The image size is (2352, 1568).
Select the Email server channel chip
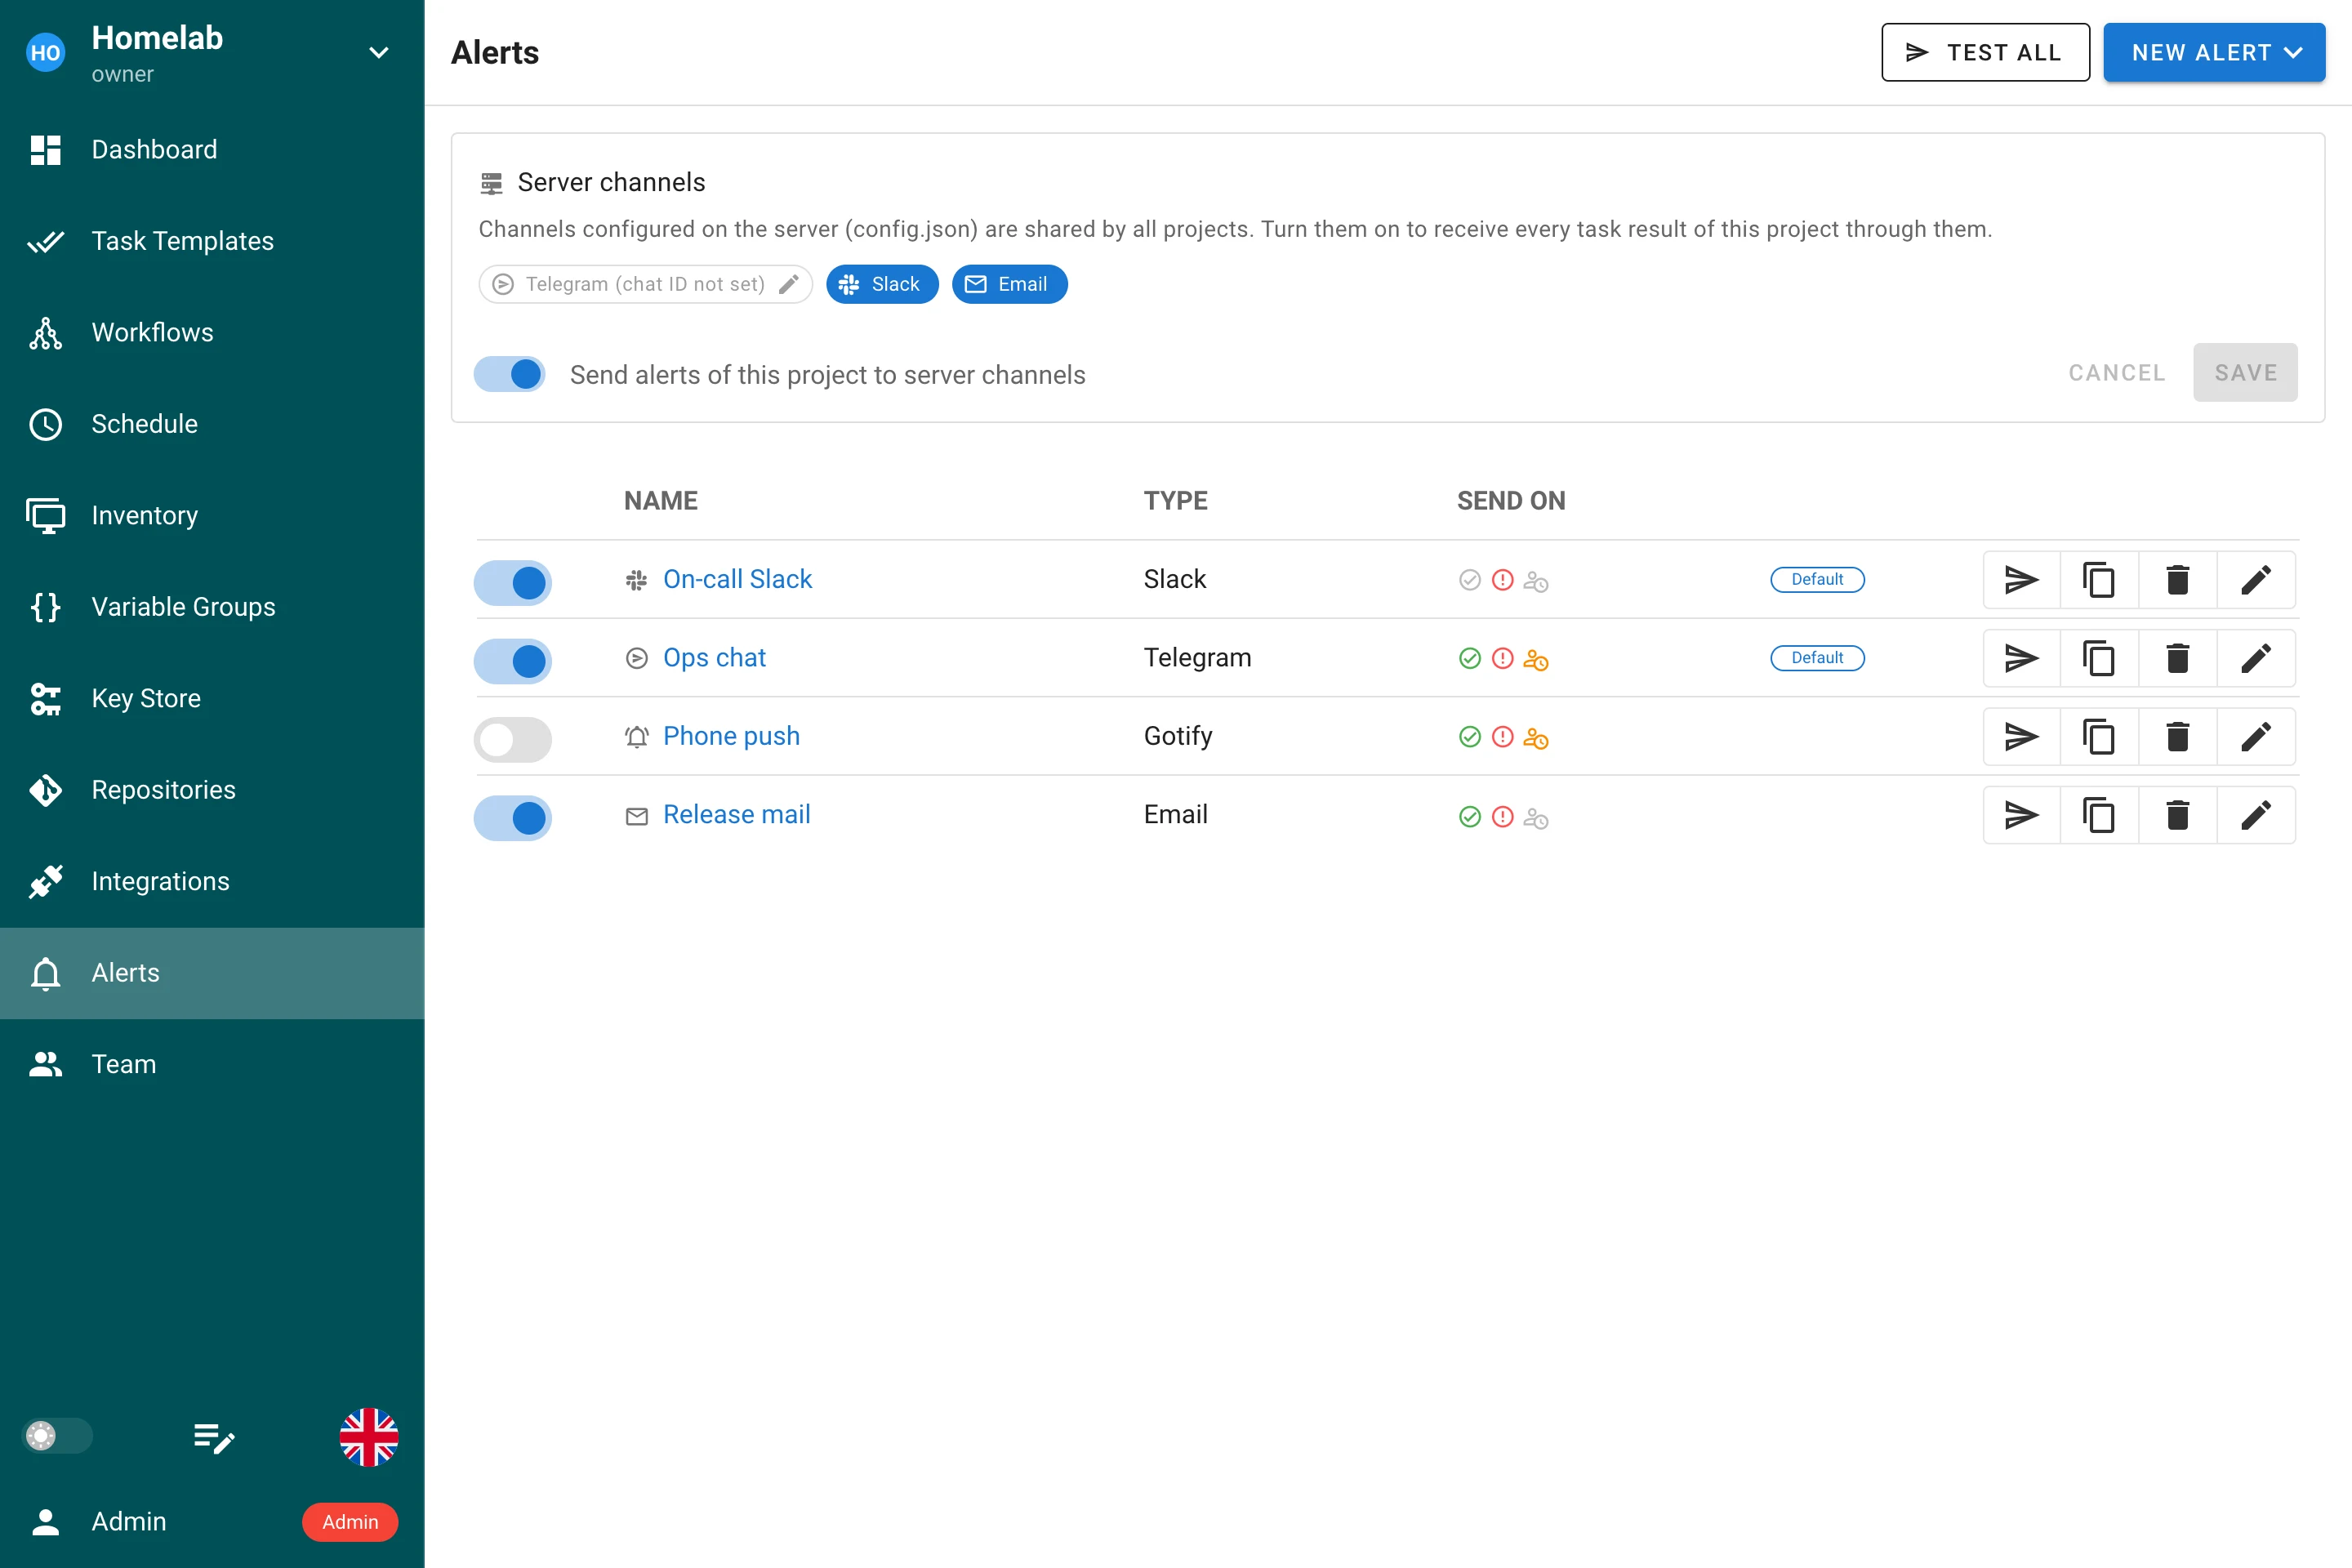[x=1009, y=284]
